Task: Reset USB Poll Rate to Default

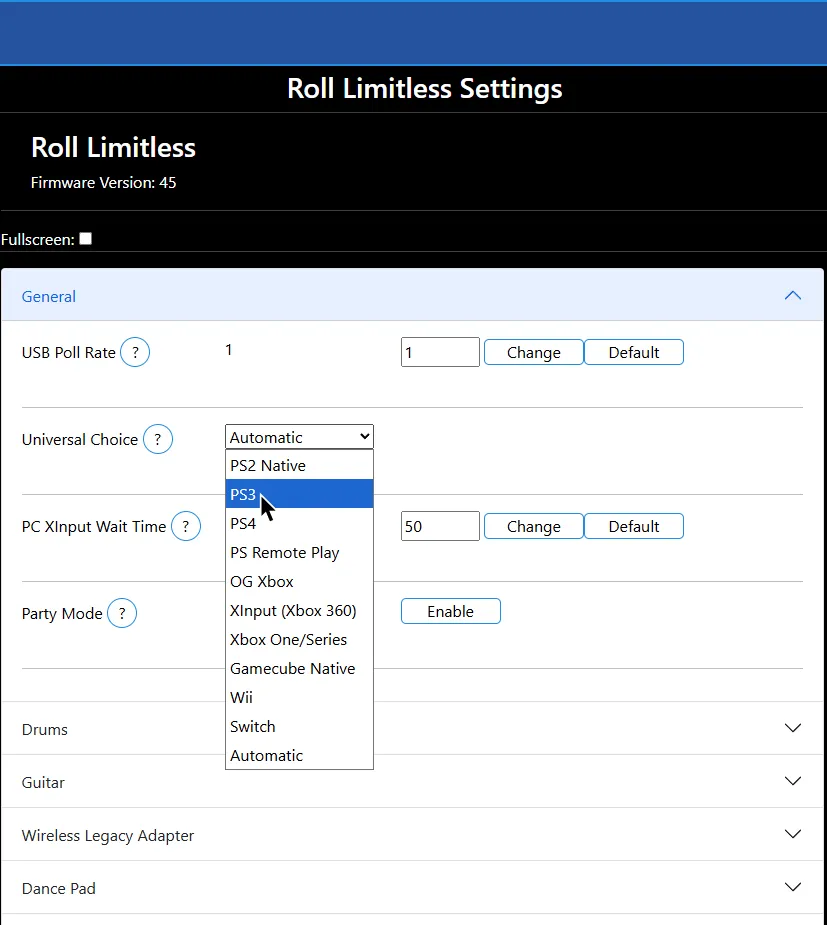Action: coord(634,352)
